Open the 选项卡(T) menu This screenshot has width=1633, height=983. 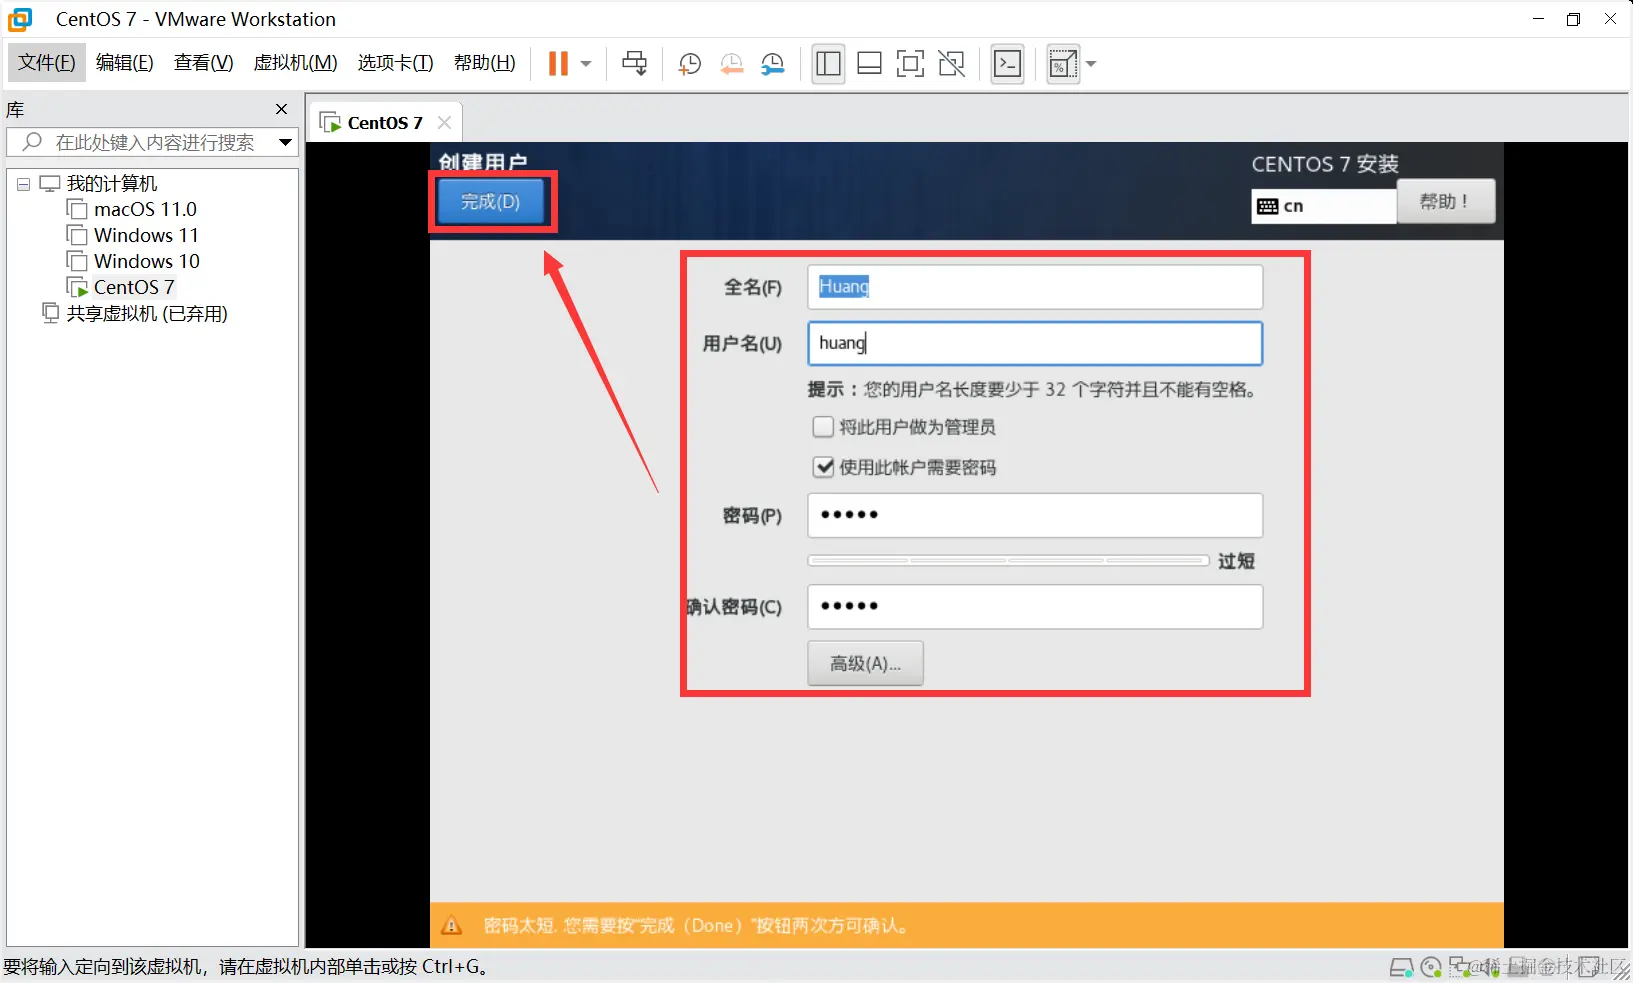pos(395,63)
